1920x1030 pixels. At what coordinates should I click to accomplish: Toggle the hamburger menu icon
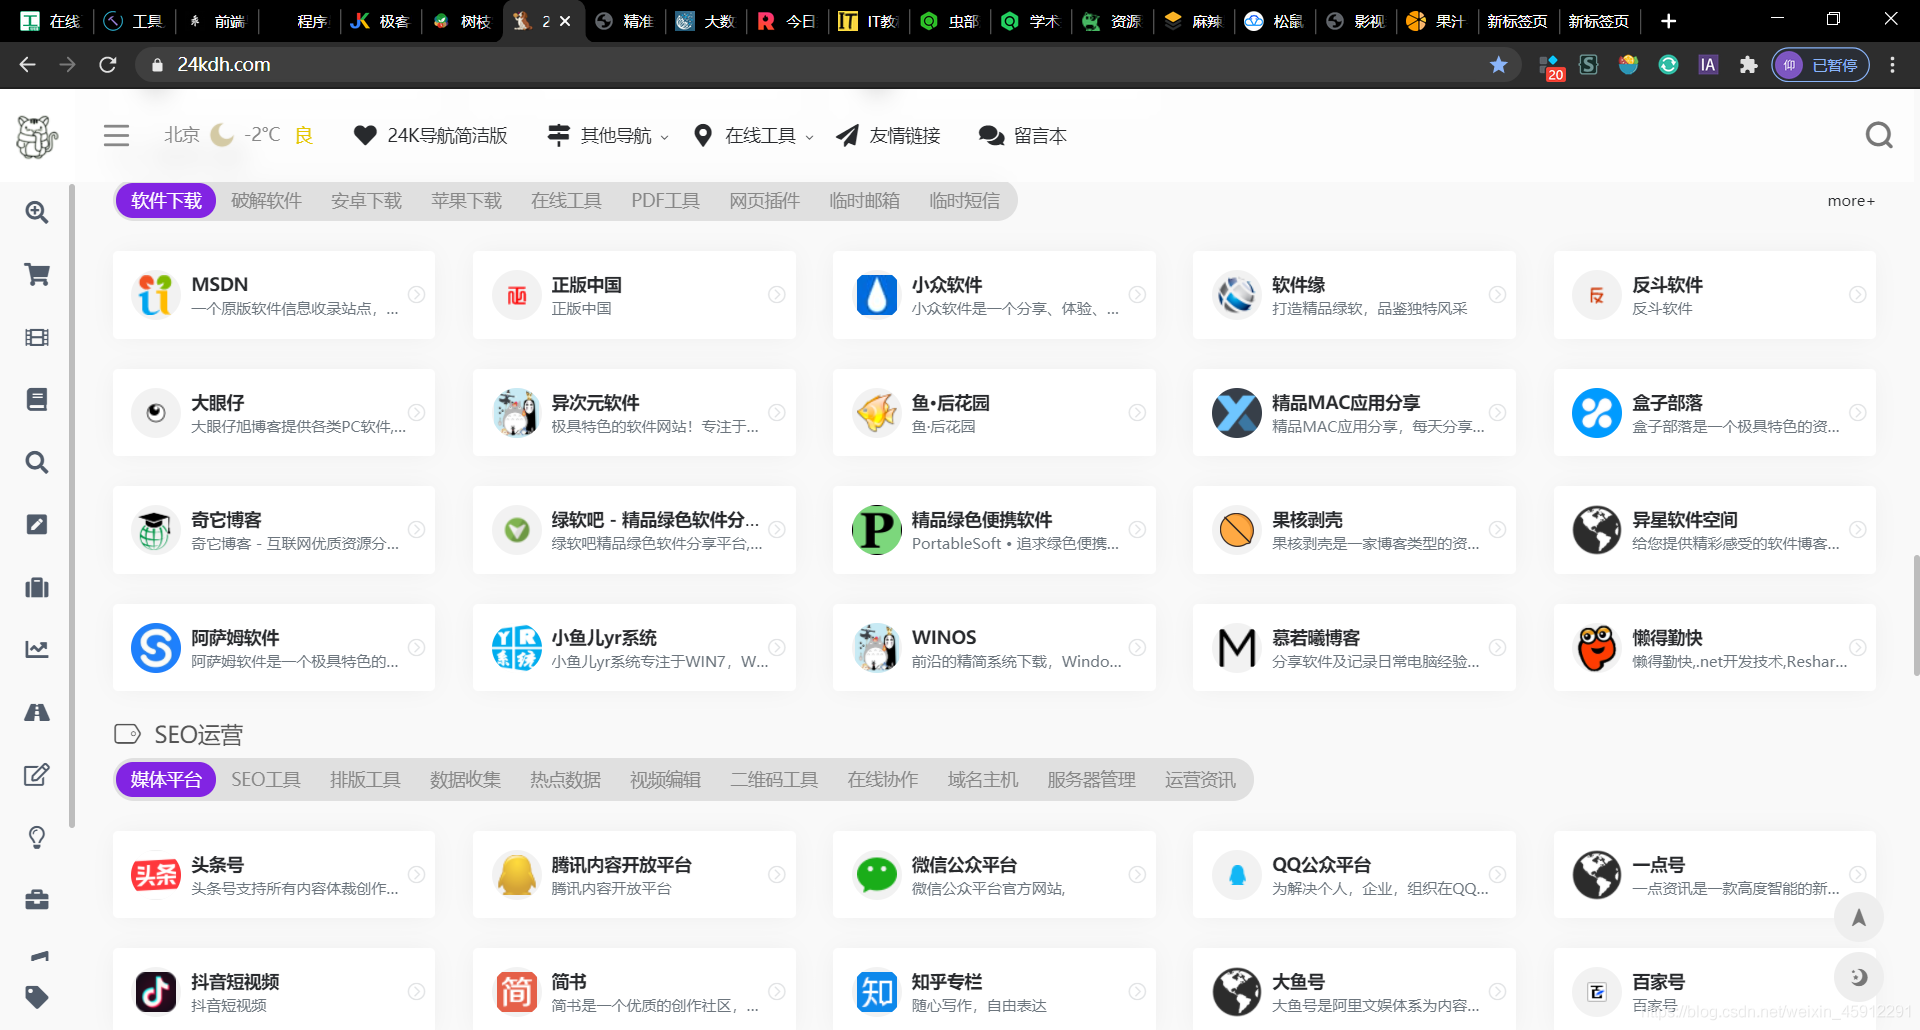[116, 135]
